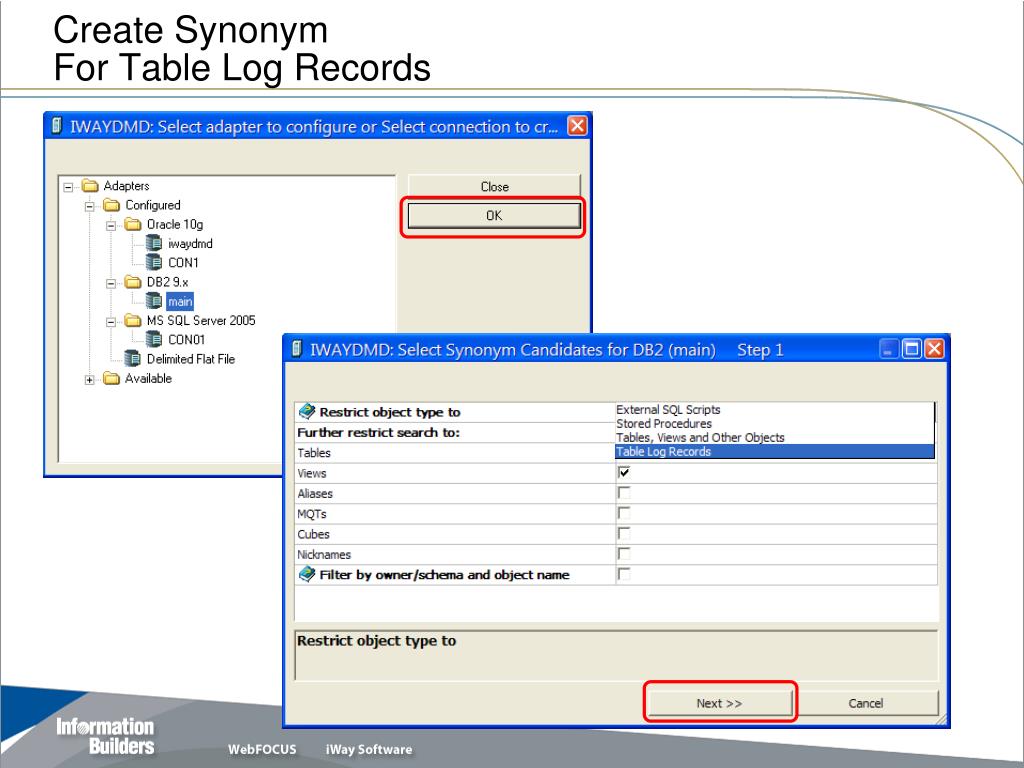The height and width of the screenshot is (768, 1024).
Task: Click Cancel in Synonym Candidates dialog
Action: 865,703
